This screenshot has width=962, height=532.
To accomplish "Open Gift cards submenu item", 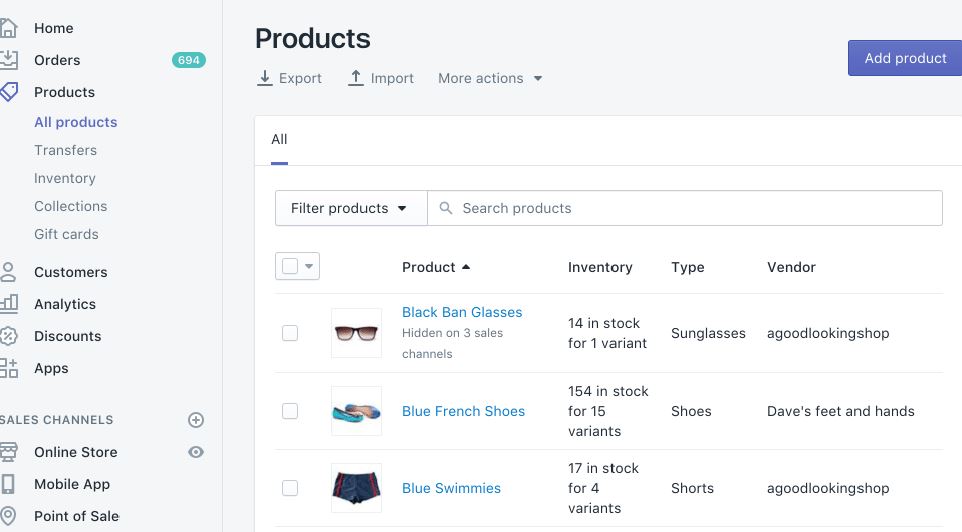I will [66, 234].
